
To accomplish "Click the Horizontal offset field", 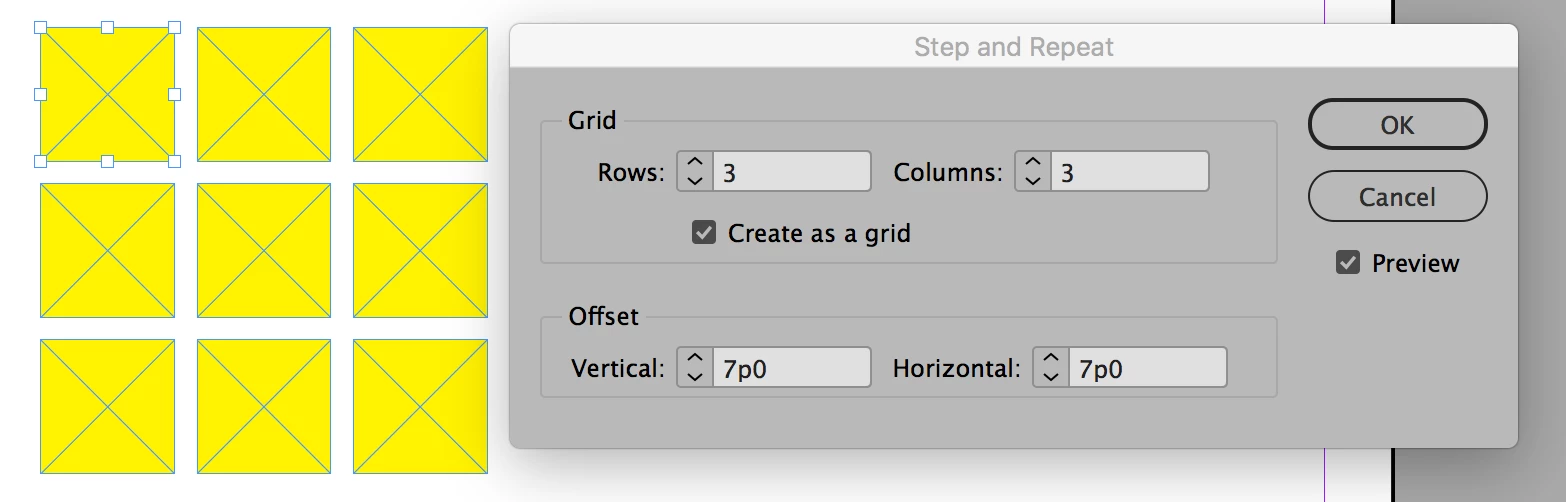I will coord(1146,368).
